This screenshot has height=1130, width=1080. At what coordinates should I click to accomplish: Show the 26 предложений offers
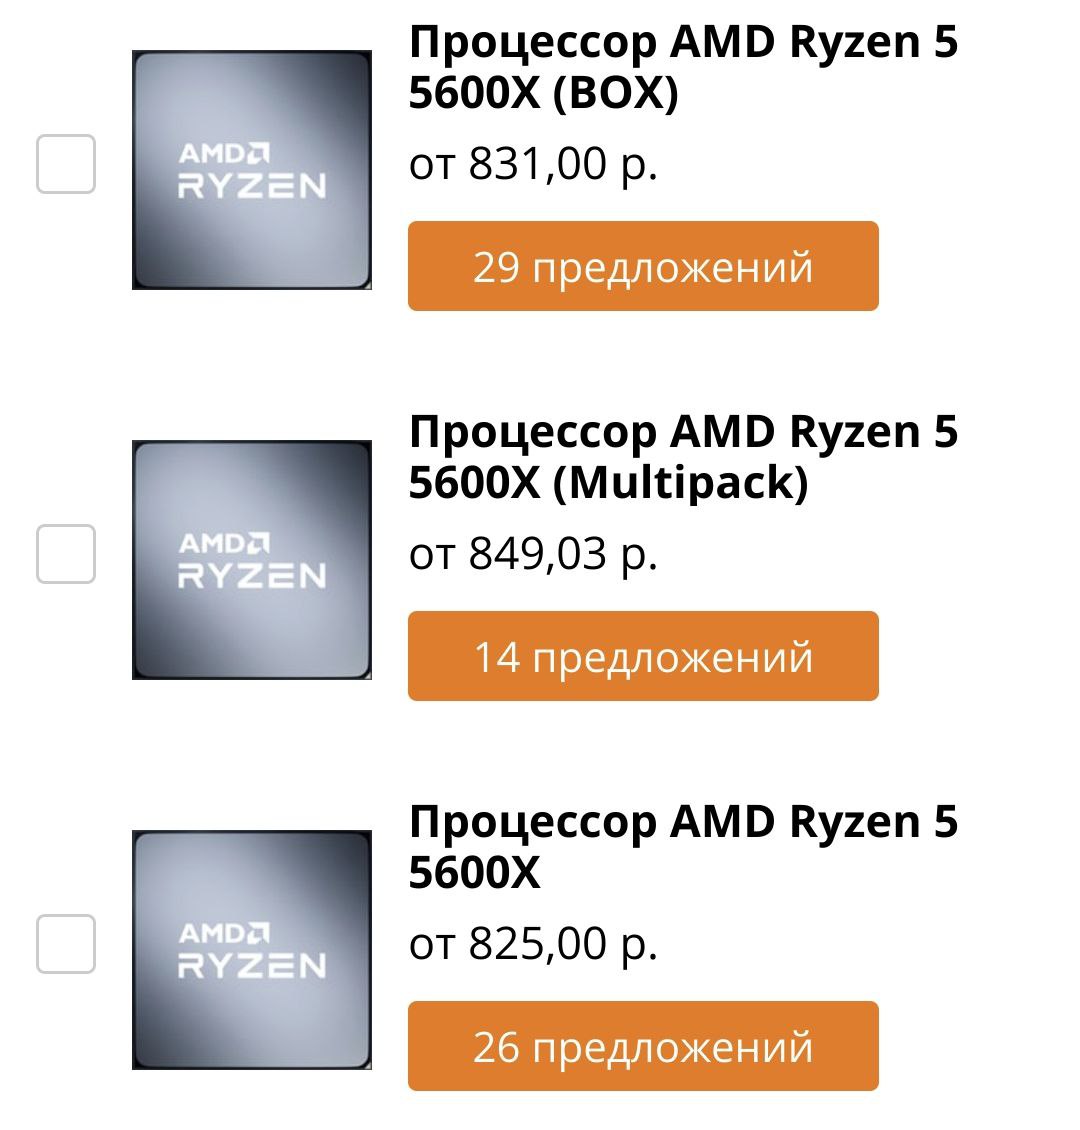click(x=643, y=1046)
